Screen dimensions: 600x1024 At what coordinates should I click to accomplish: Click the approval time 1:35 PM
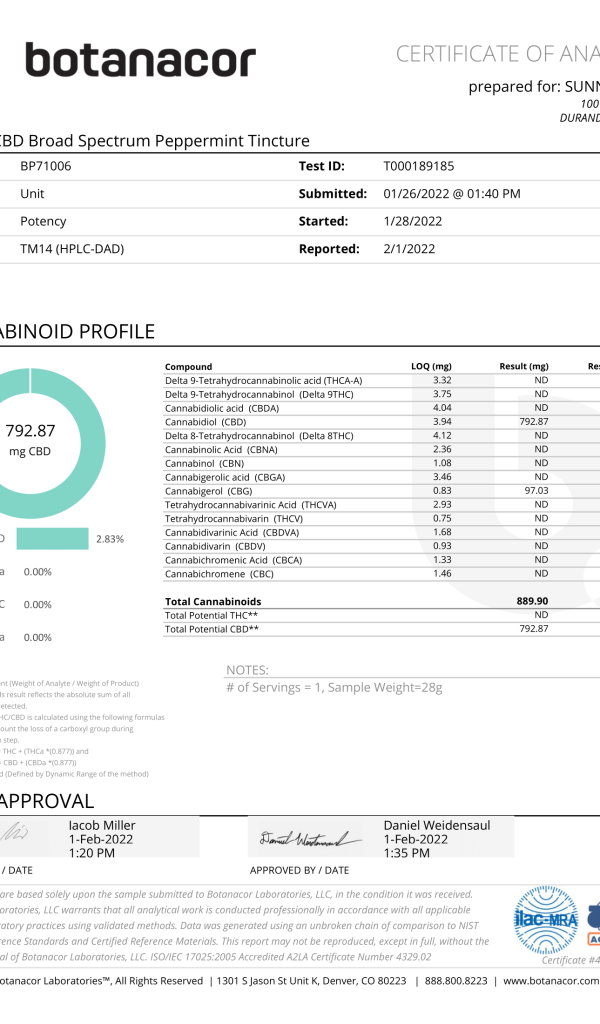click(x=406, y=853)
